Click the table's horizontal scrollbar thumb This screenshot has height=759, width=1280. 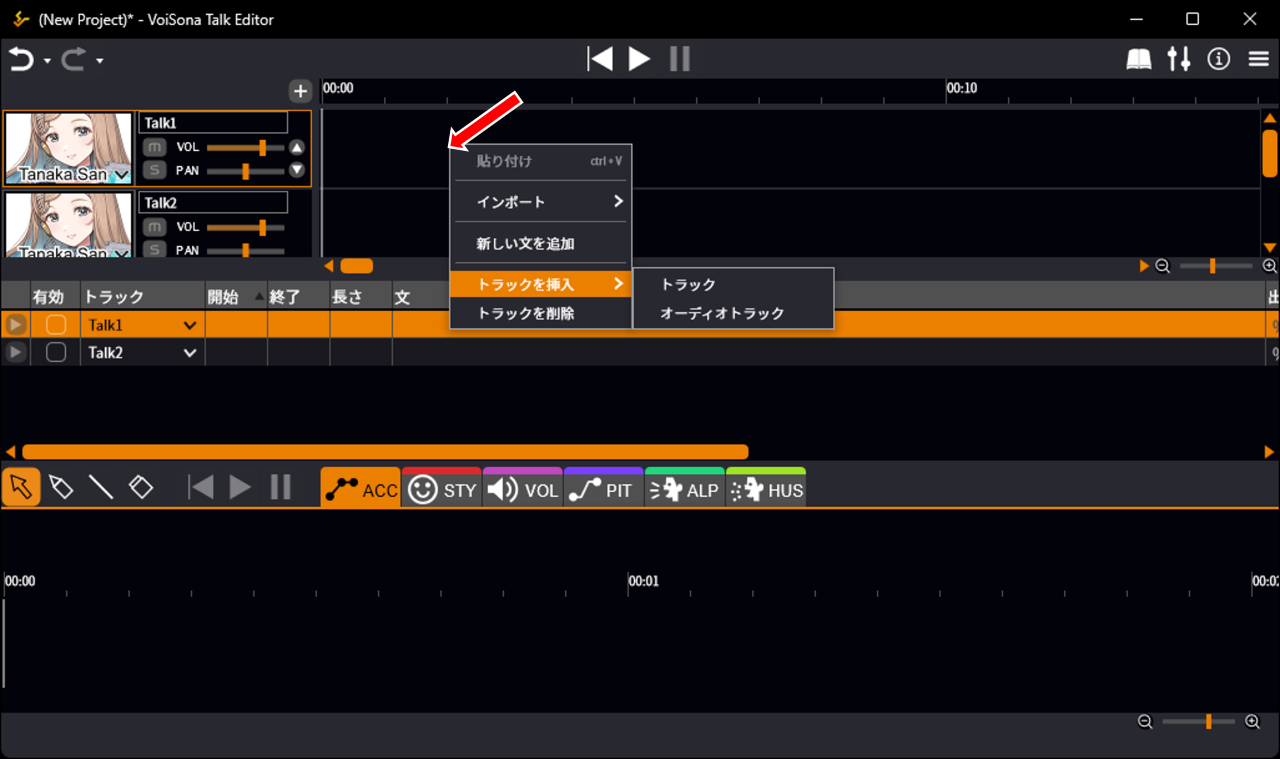coord(385,452)
